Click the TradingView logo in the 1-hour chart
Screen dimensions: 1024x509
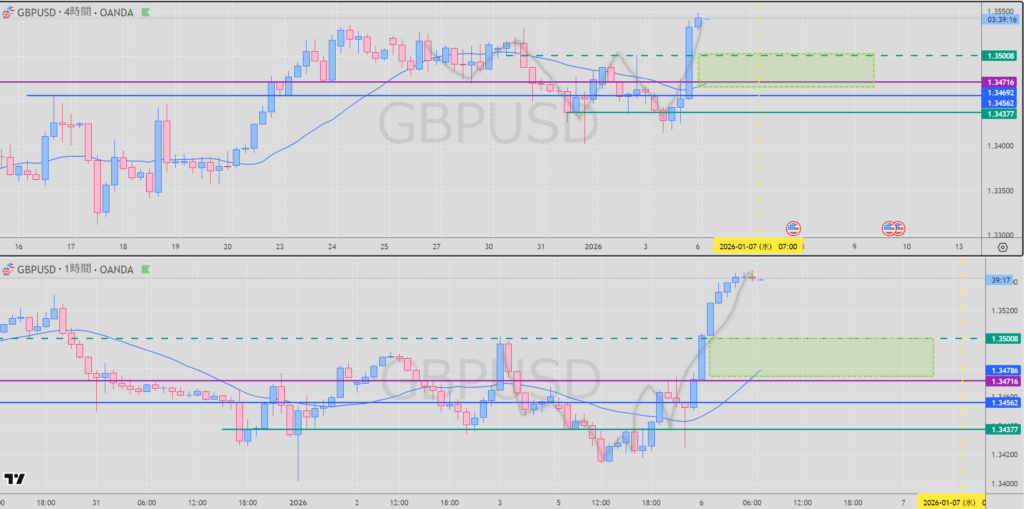tap(15, 480)
